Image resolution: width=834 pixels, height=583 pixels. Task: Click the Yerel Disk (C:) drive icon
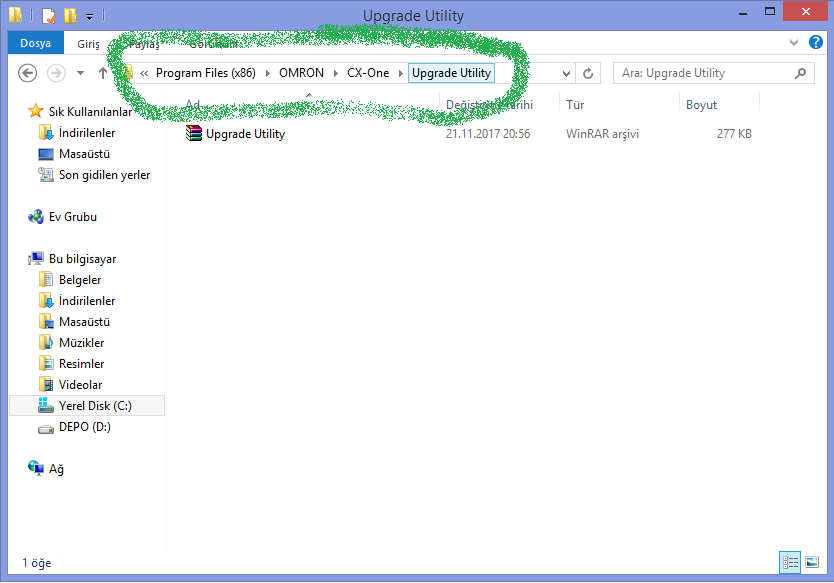[46, 405]
